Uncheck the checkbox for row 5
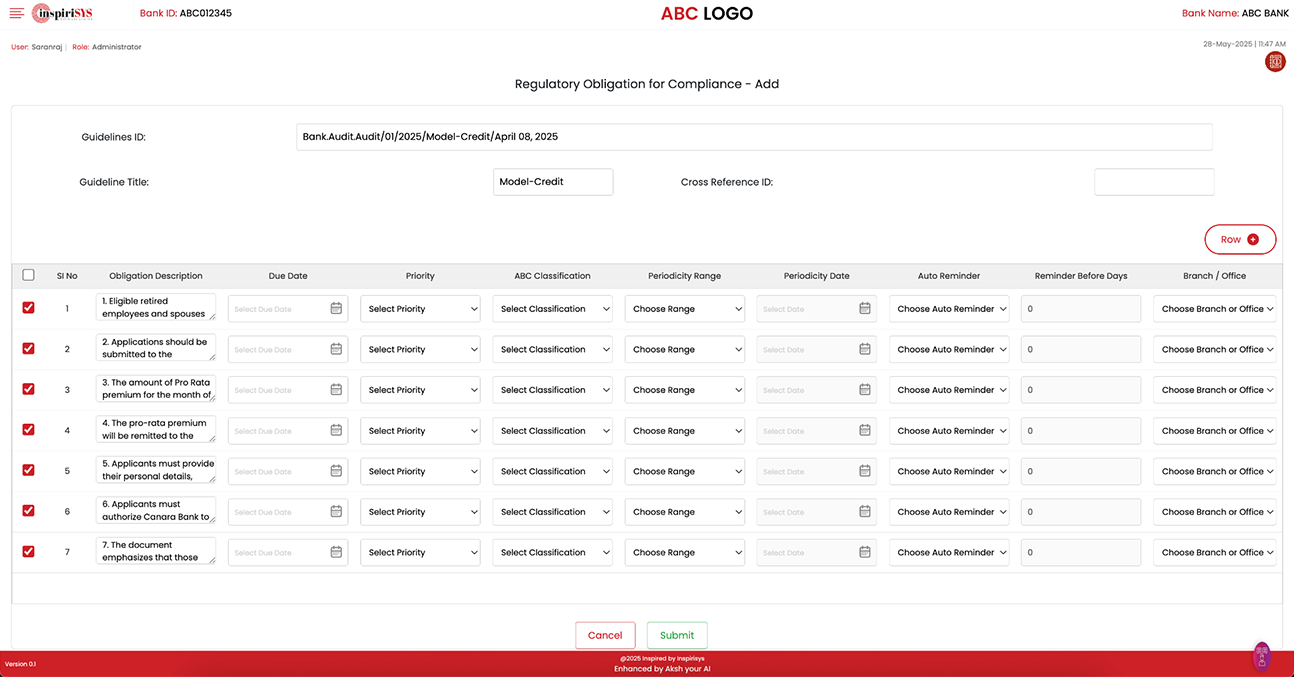1294x677 pixels. pyautogui.click(x=28, y=470)
